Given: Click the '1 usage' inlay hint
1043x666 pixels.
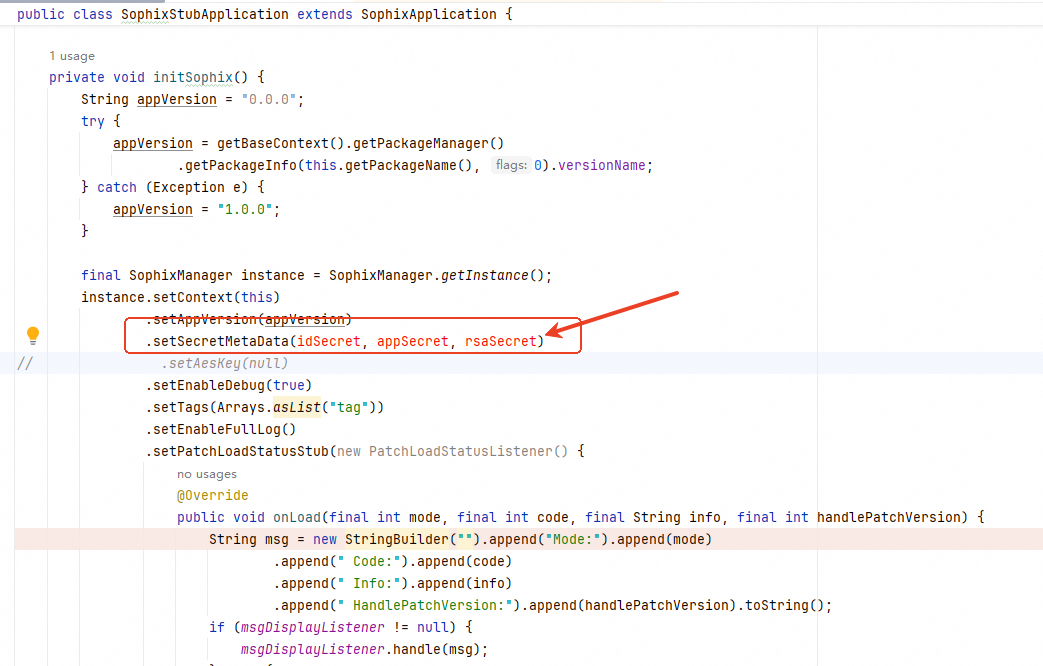Looking at the screenshot, I should point(72,57).
